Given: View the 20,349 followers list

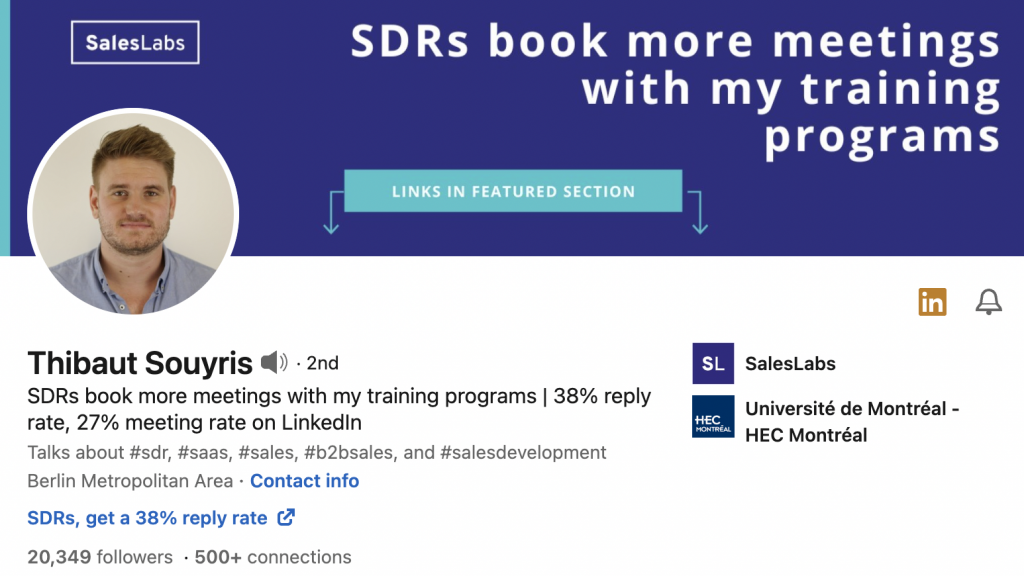Looking at the screenshot, I should point(100,557).
